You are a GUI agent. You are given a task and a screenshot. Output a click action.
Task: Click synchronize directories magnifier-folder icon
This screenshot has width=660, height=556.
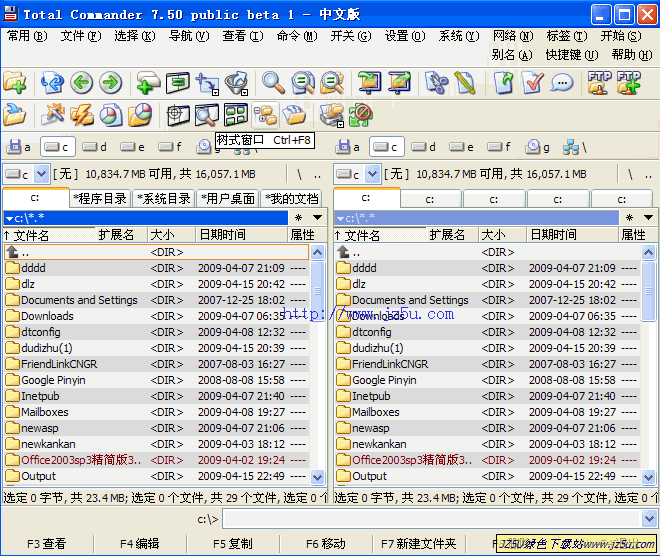point(332,82)
